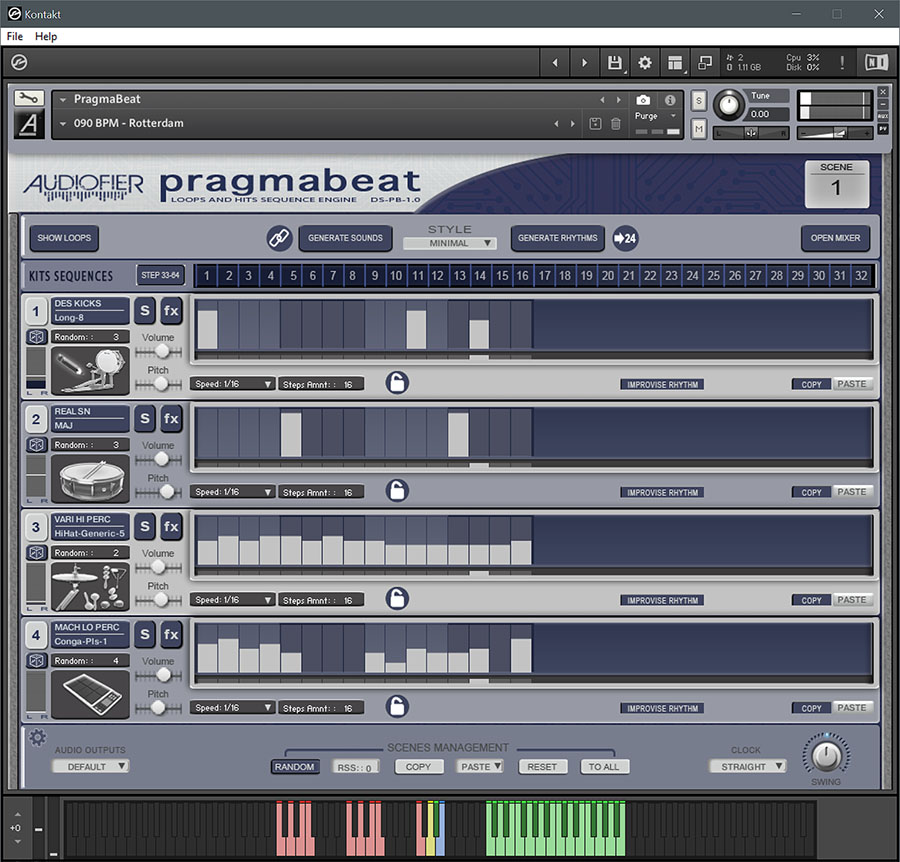Expand the PragmaBeat instrument name menu

(x=63, y=99)
